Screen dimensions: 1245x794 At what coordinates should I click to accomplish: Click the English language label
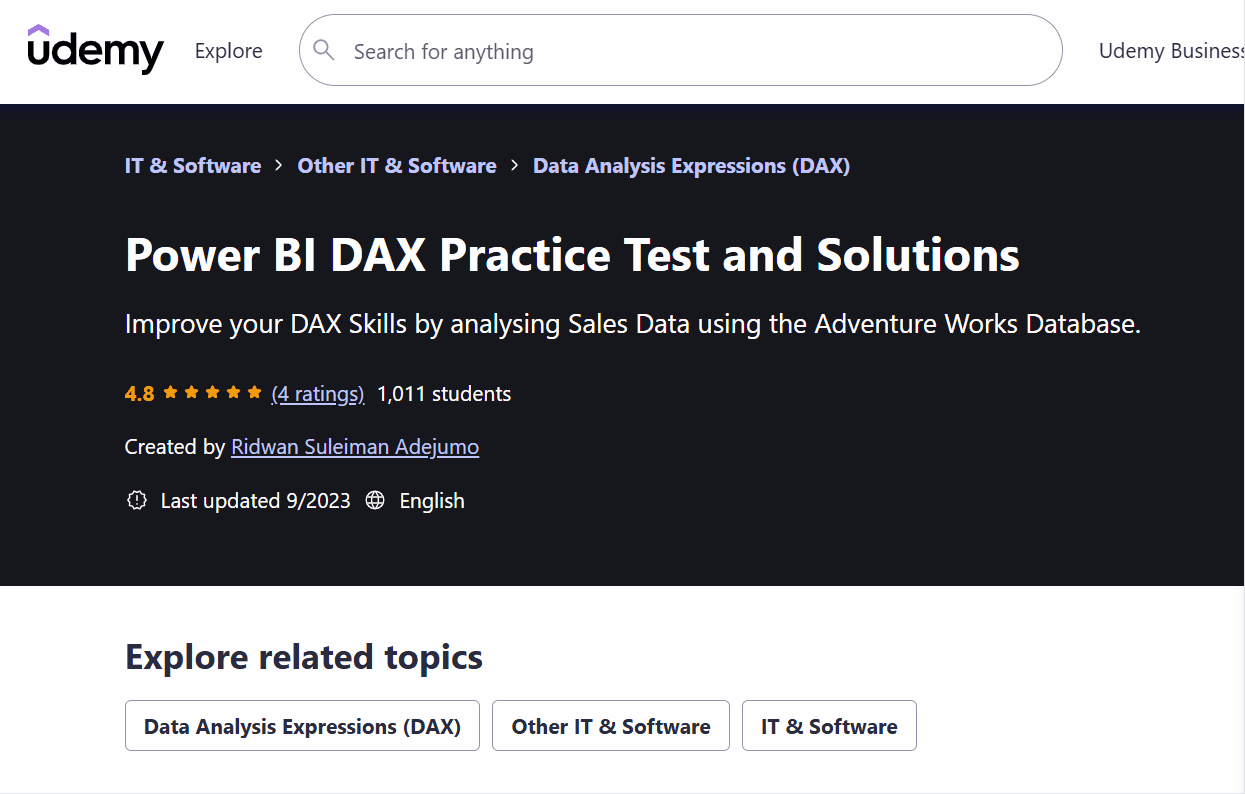point(432,501)
